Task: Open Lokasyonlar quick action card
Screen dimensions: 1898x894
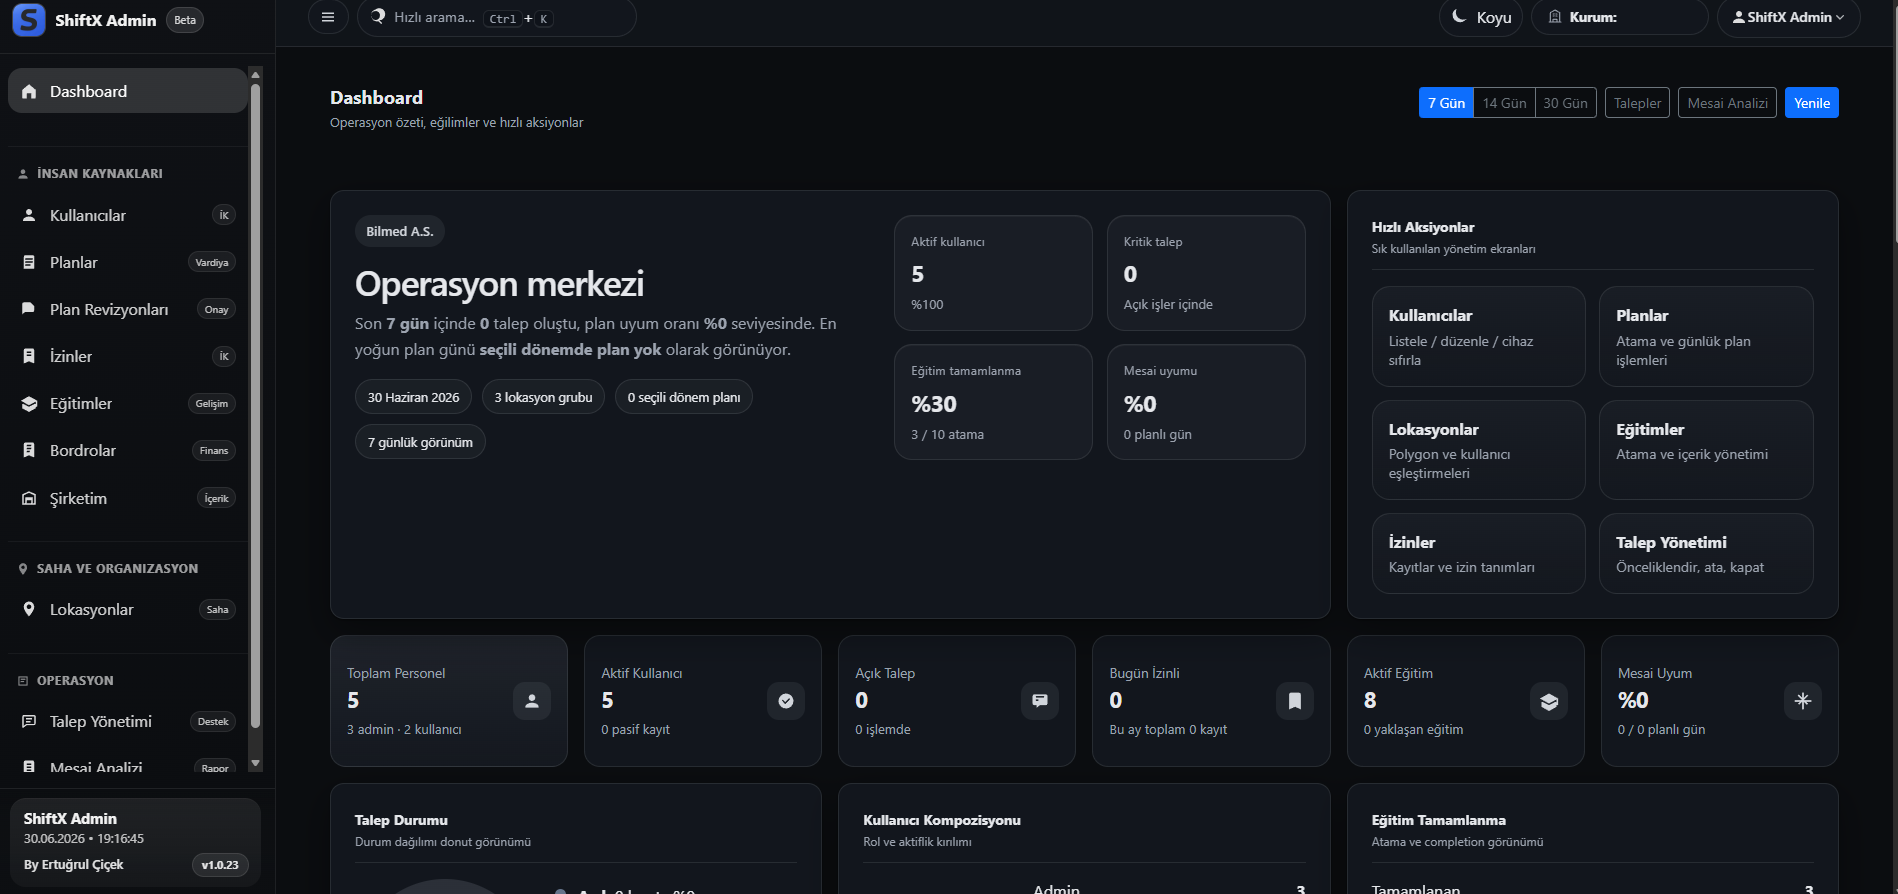Action: pos(1478,450)
